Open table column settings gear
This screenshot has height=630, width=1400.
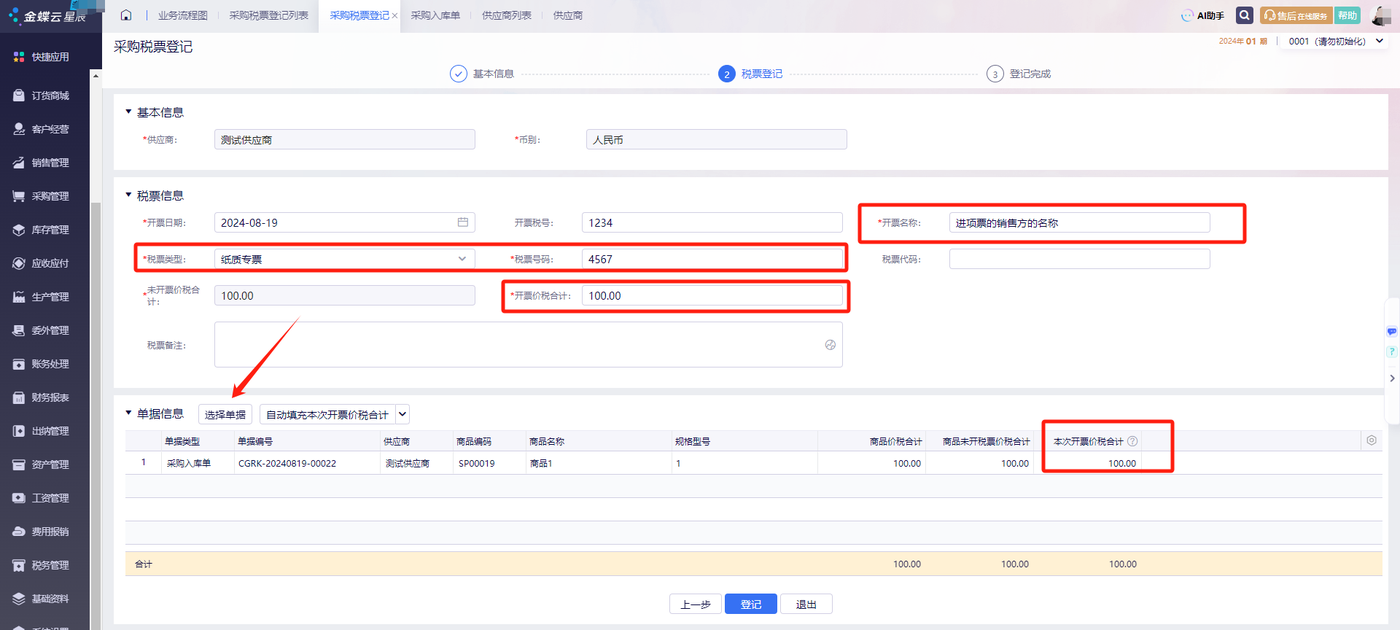click(x=1371, y=440)
